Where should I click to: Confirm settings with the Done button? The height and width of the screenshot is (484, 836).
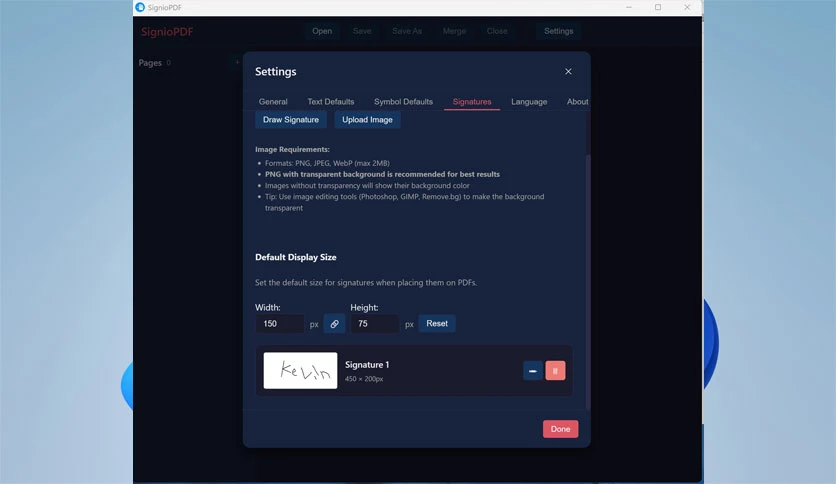(x=560, y=429)
